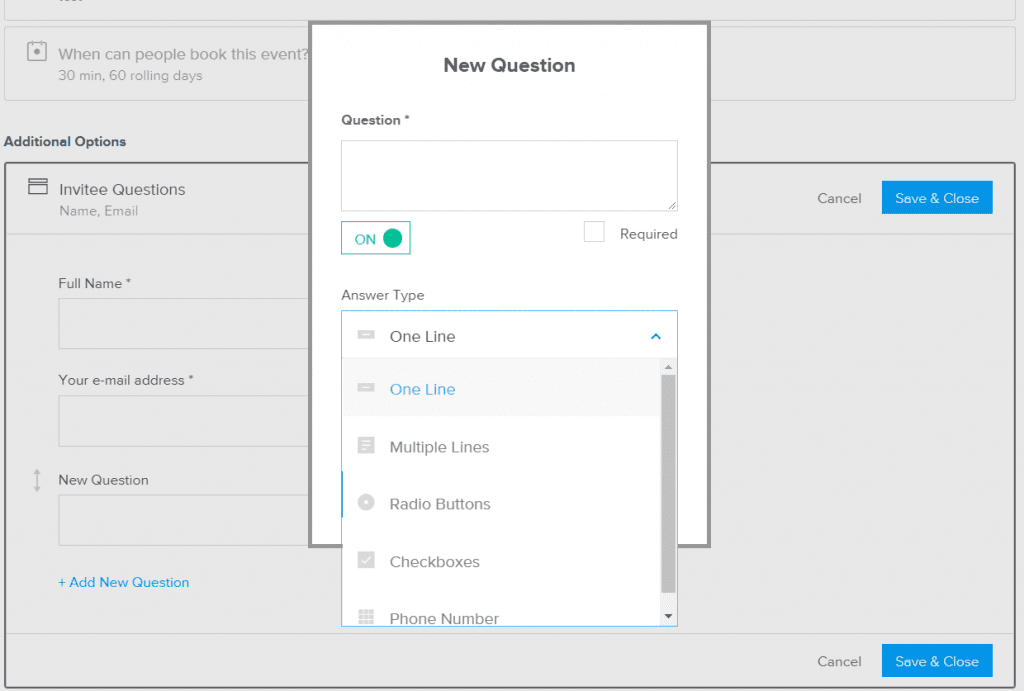1024x691 pixels.
Task: Click the One Line icon in dropdown list
Action: click(x=366, y=388)
